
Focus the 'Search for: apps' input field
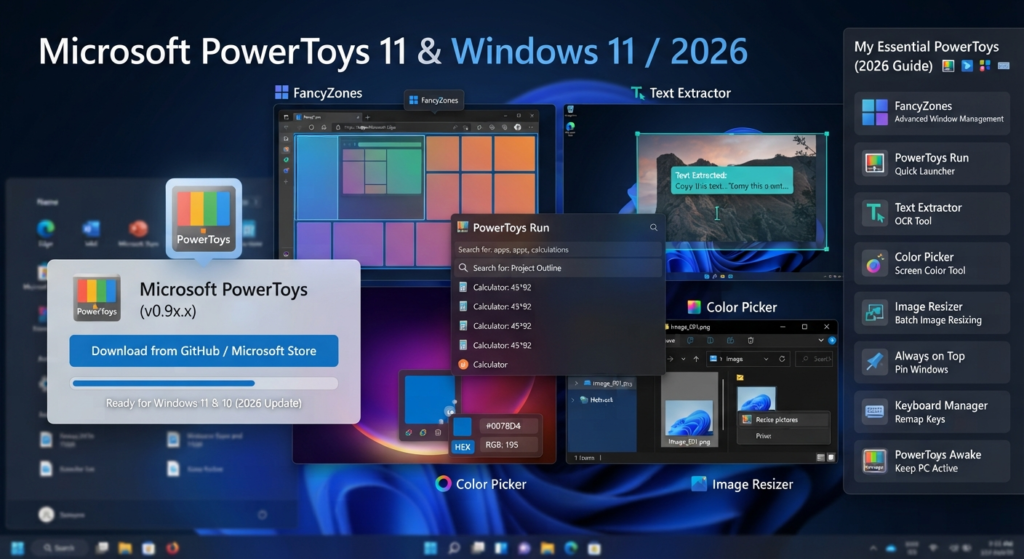click(x=558, y=249)
